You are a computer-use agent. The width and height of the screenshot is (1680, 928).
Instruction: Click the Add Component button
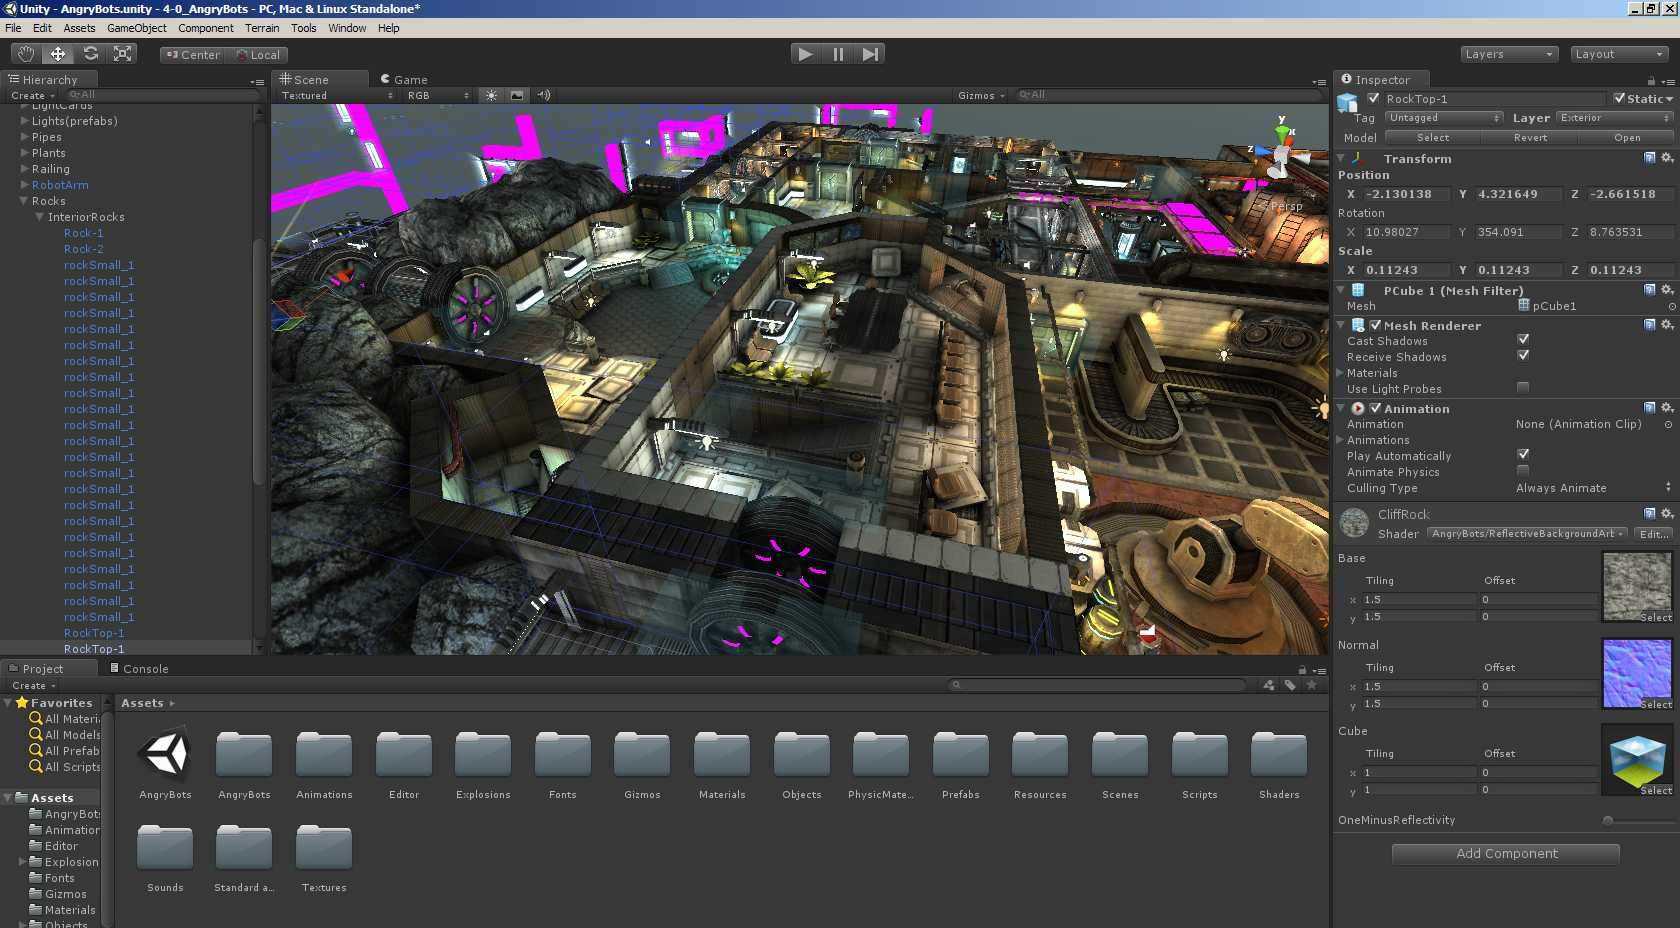(1506, 853)
